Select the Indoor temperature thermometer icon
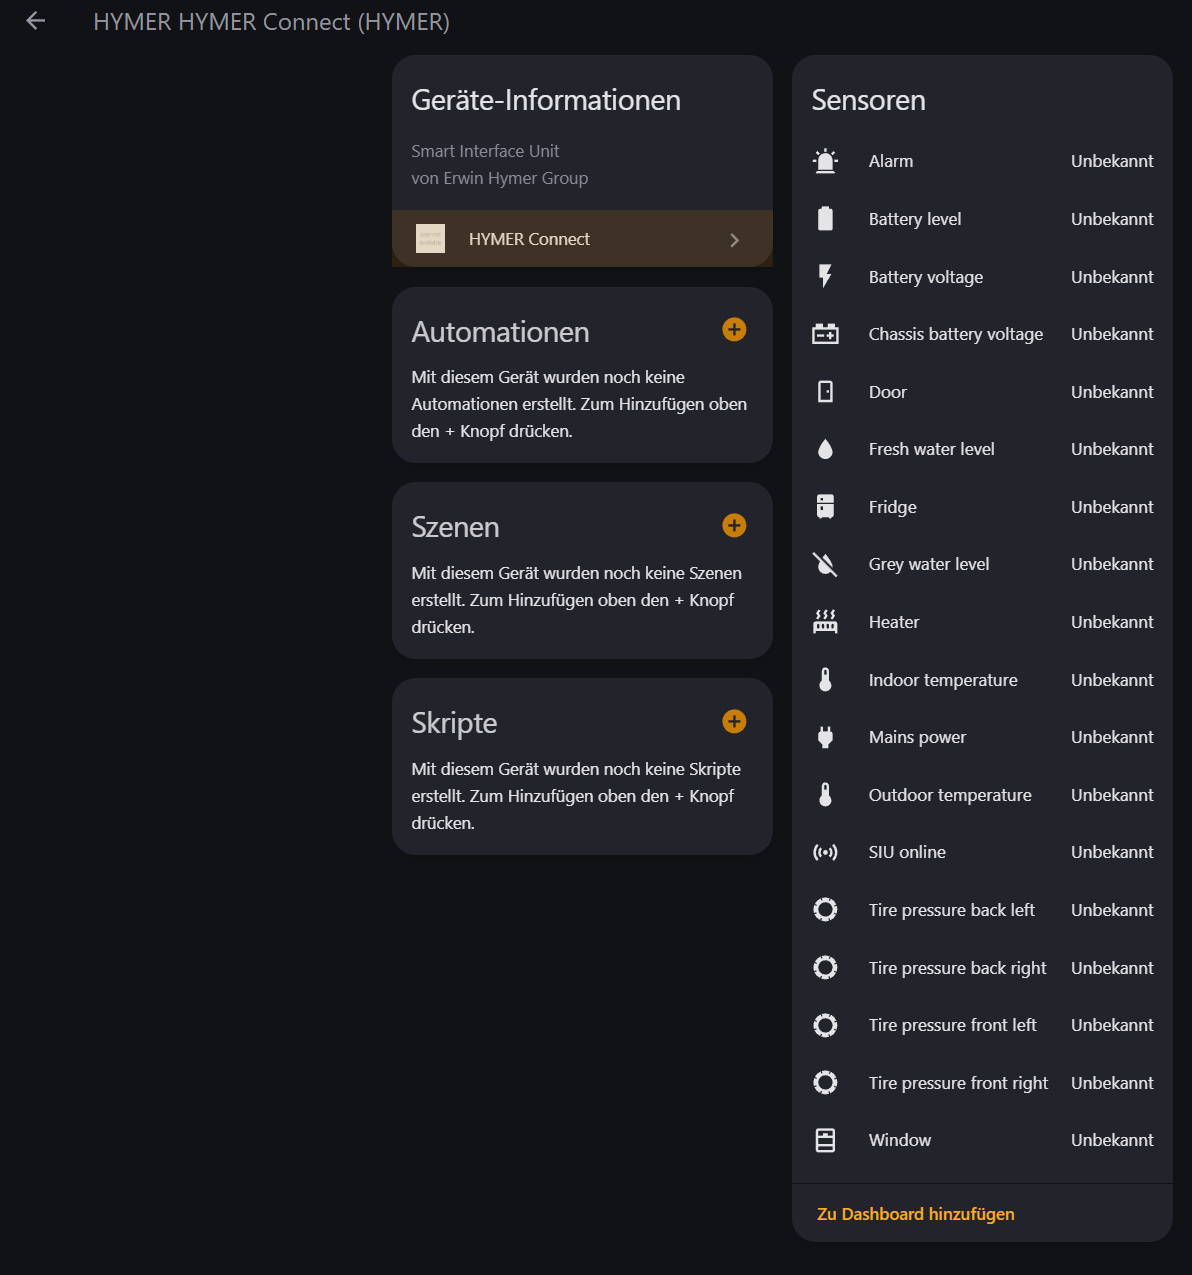1192x1275 pixels. [825, 679]
